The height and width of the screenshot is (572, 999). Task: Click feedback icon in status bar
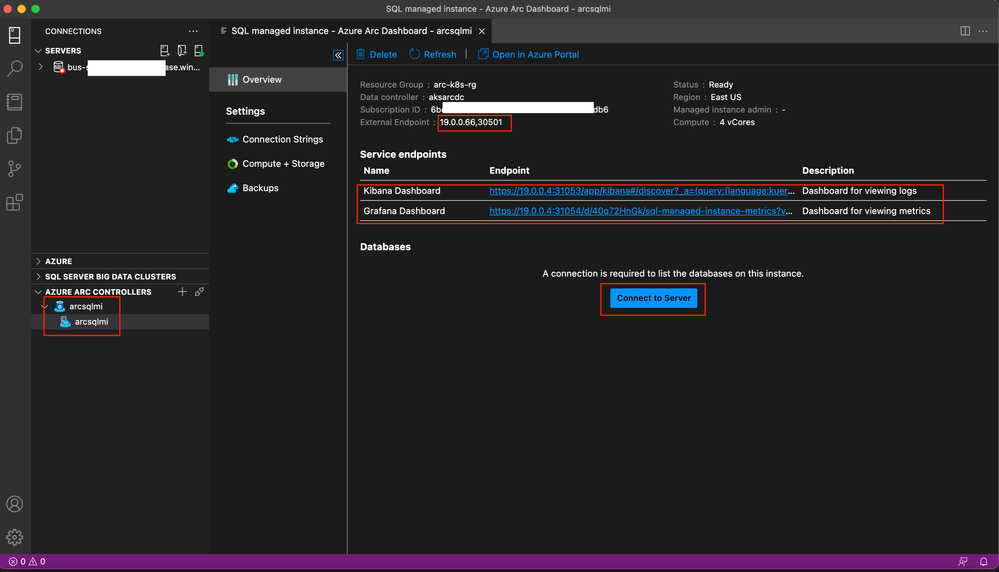tap(963, 561)
